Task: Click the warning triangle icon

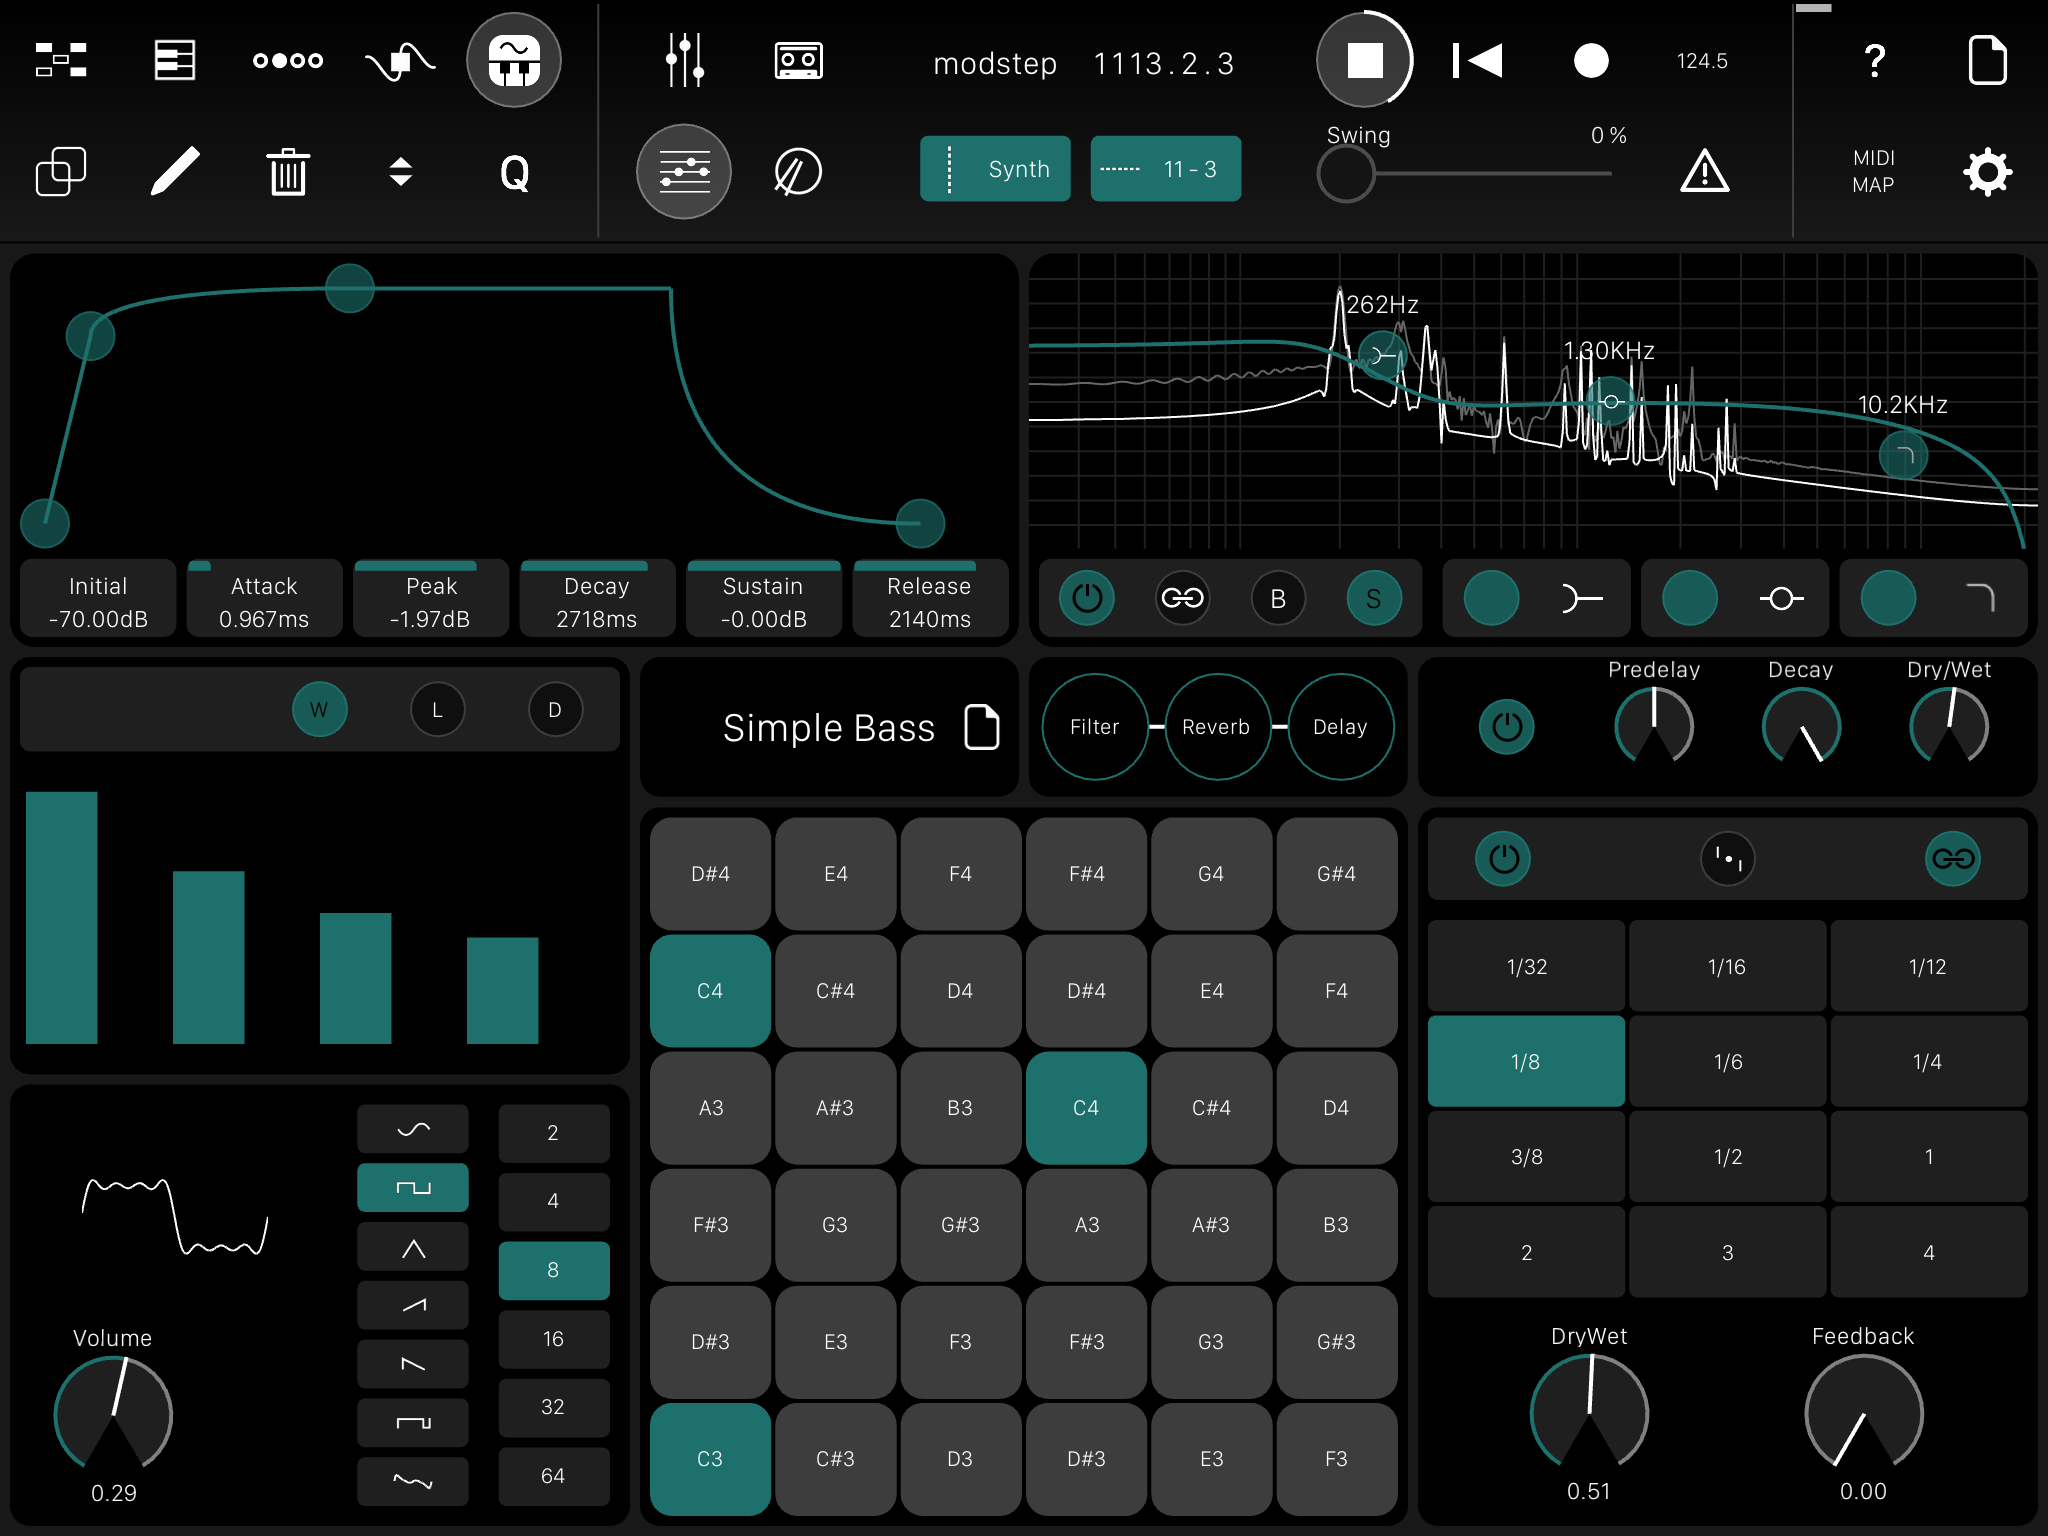Action: point(1704,172)
